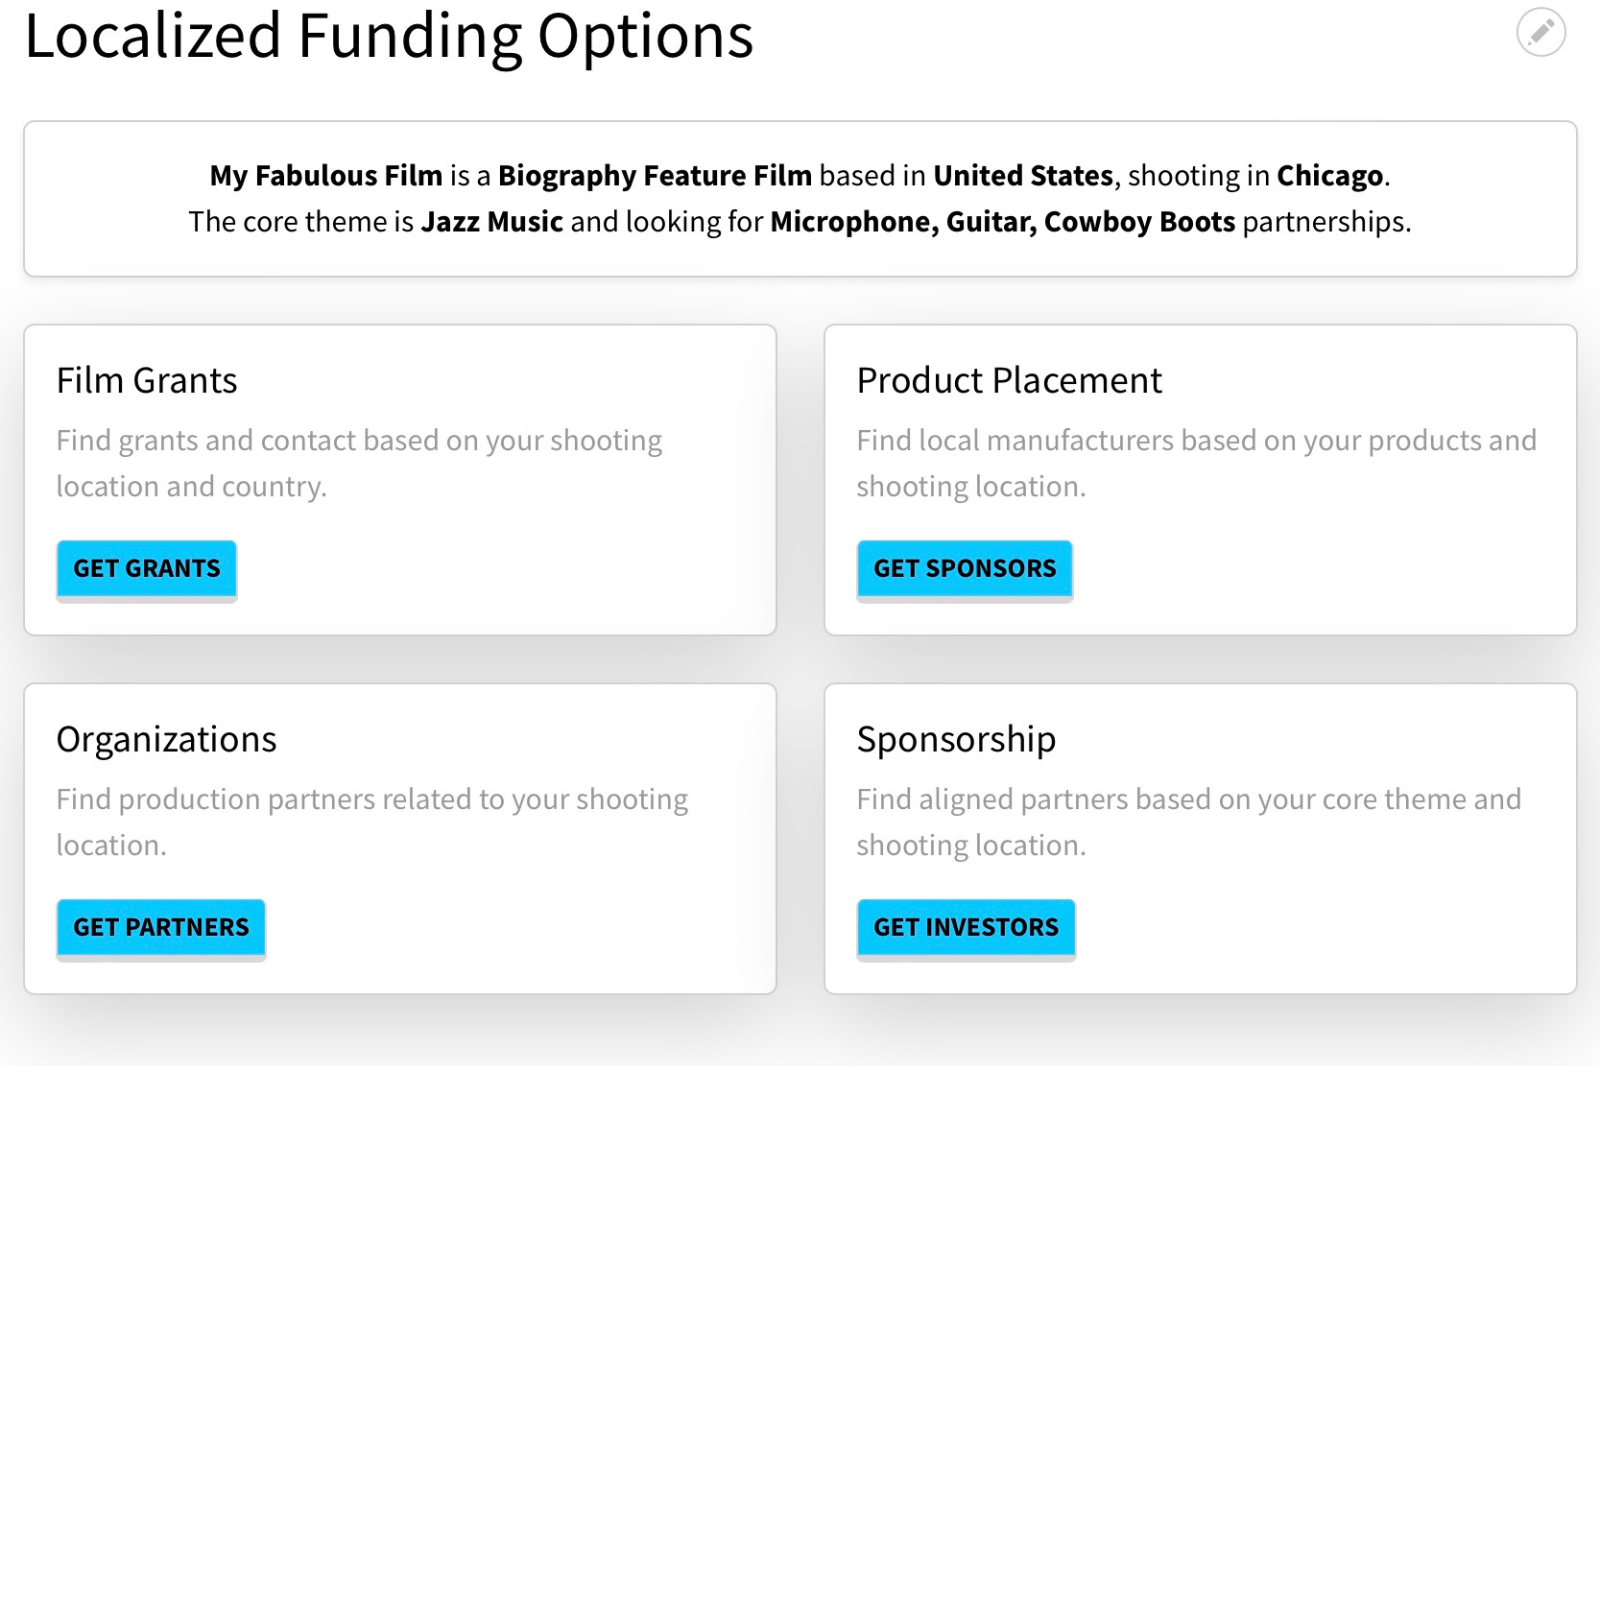Viewport: 1600px width, 1600px height.
Task: Select the Product Placement card heading
Action: click(x=1008, y=380)
